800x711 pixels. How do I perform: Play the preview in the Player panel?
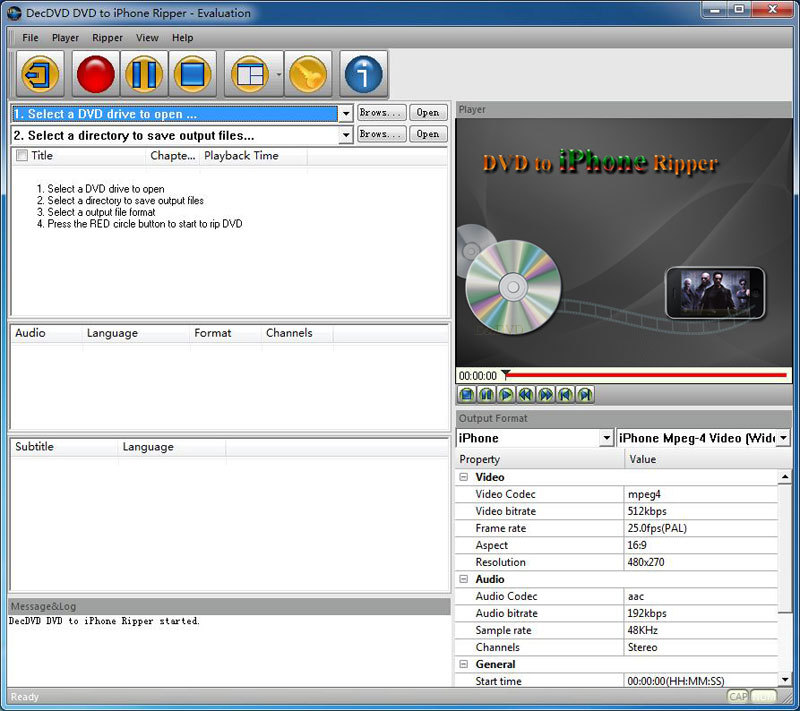[x=506, y=394]
